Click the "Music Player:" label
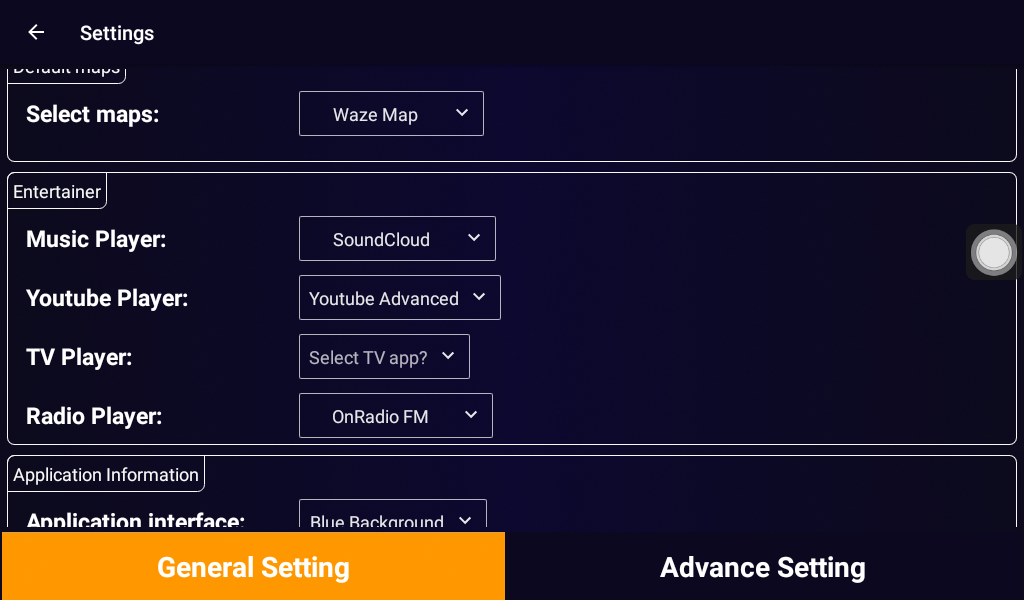Image resolution: width=1024 pixels, height=600 pixels. (96, 239)
